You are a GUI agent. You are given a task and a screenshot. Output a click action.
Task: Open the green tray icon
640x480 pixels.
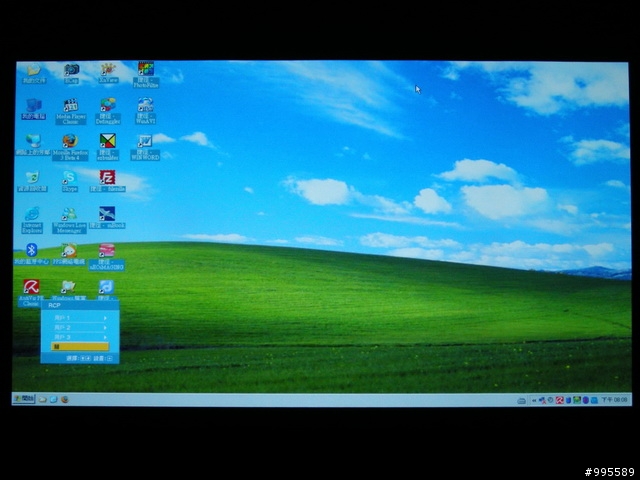click(x=577, y=400)
